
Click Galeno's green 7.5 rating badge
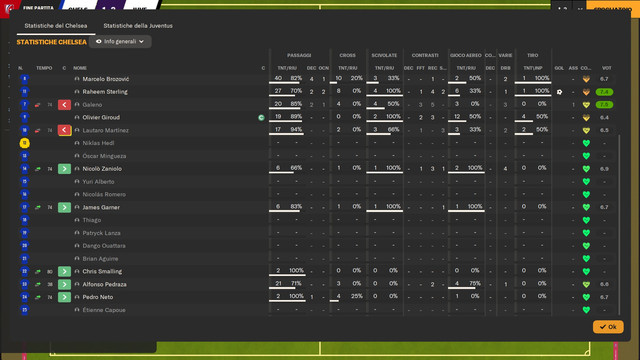[x=604, y=105]
